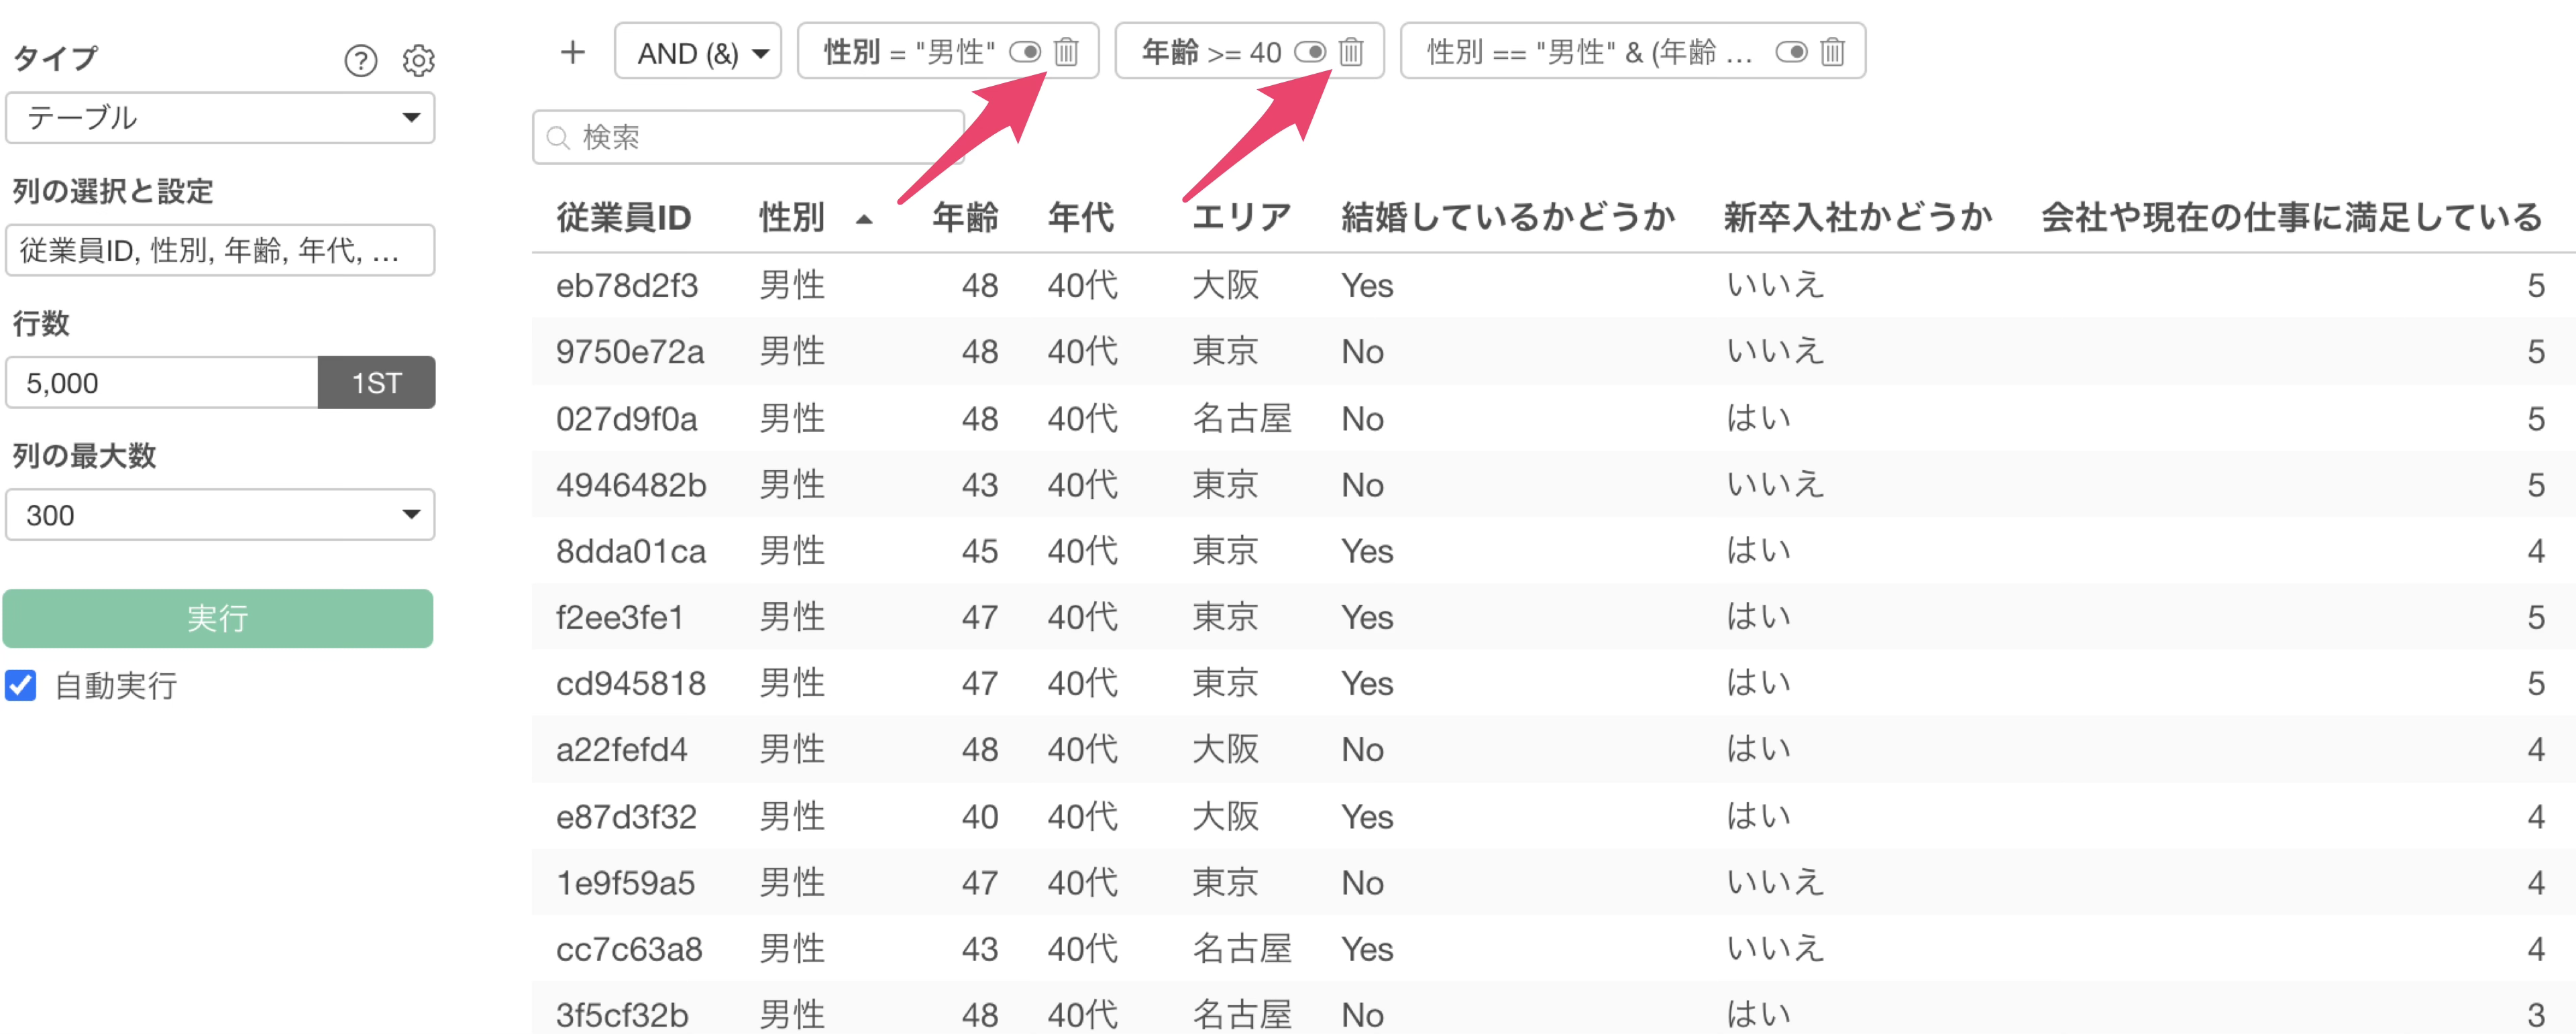Open settings gear next to タイプ
The width and height of the screenshot is (2576, 1034).
click(x=418, y=61)
